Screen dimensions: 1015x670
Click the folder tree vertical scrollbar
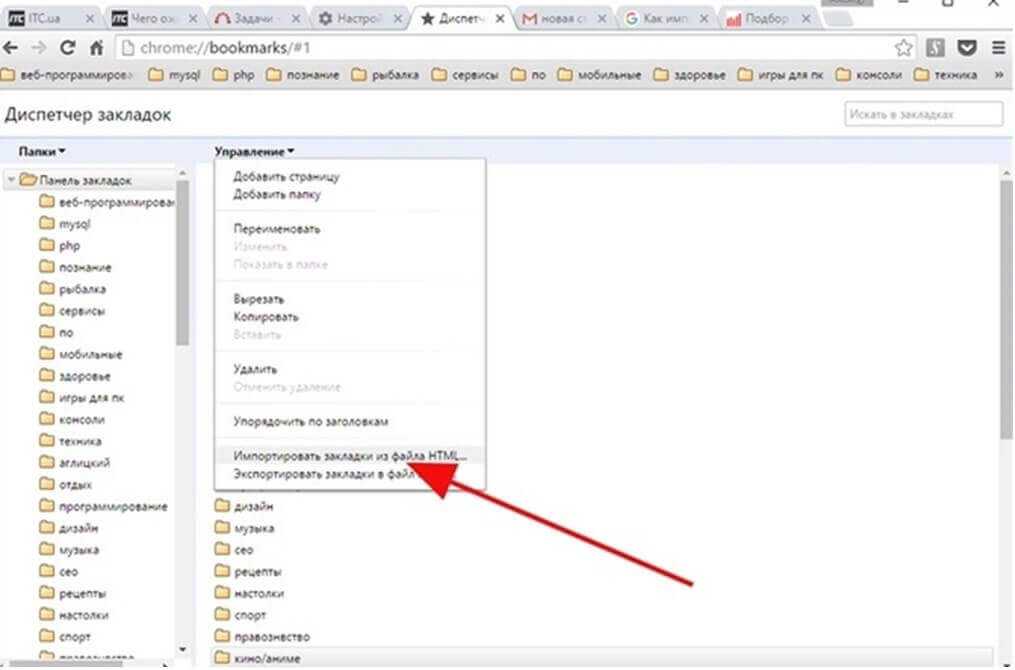coord(183,262)
